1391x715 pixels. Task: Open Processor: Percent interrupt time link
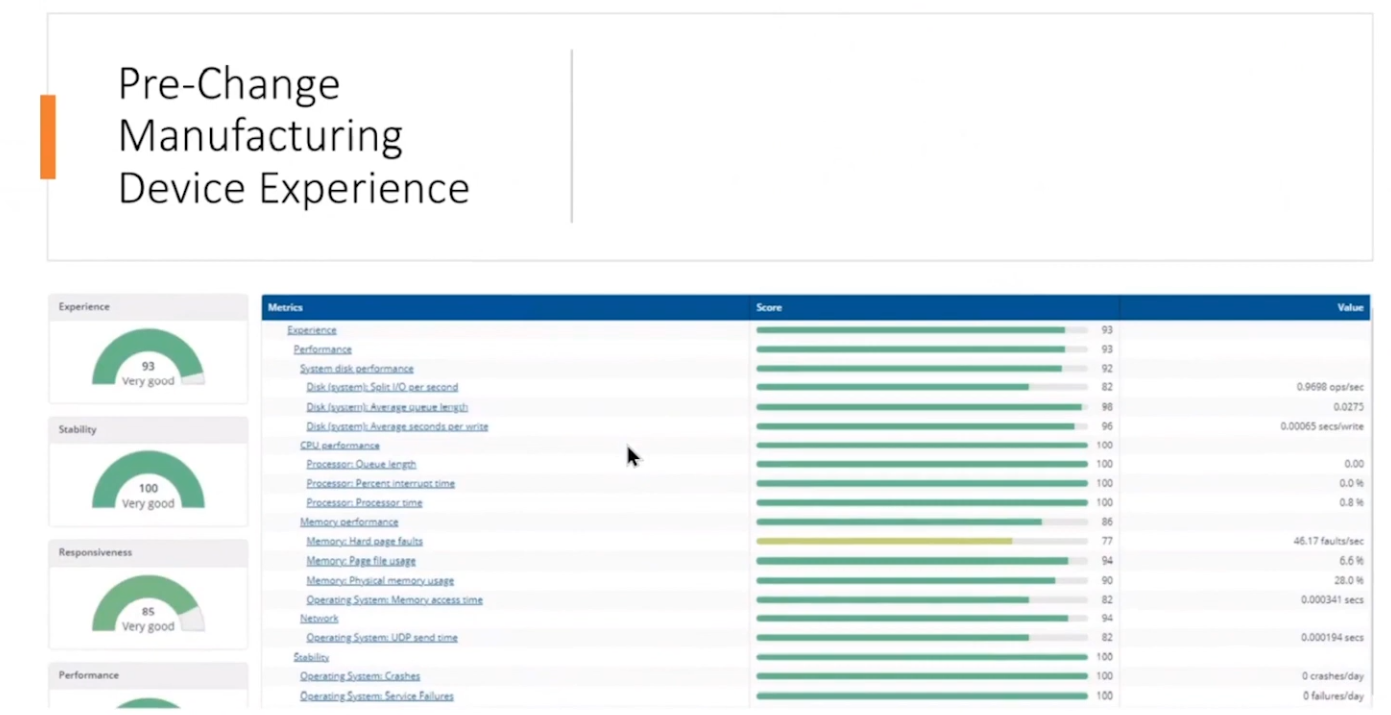[x=380, y=483]
